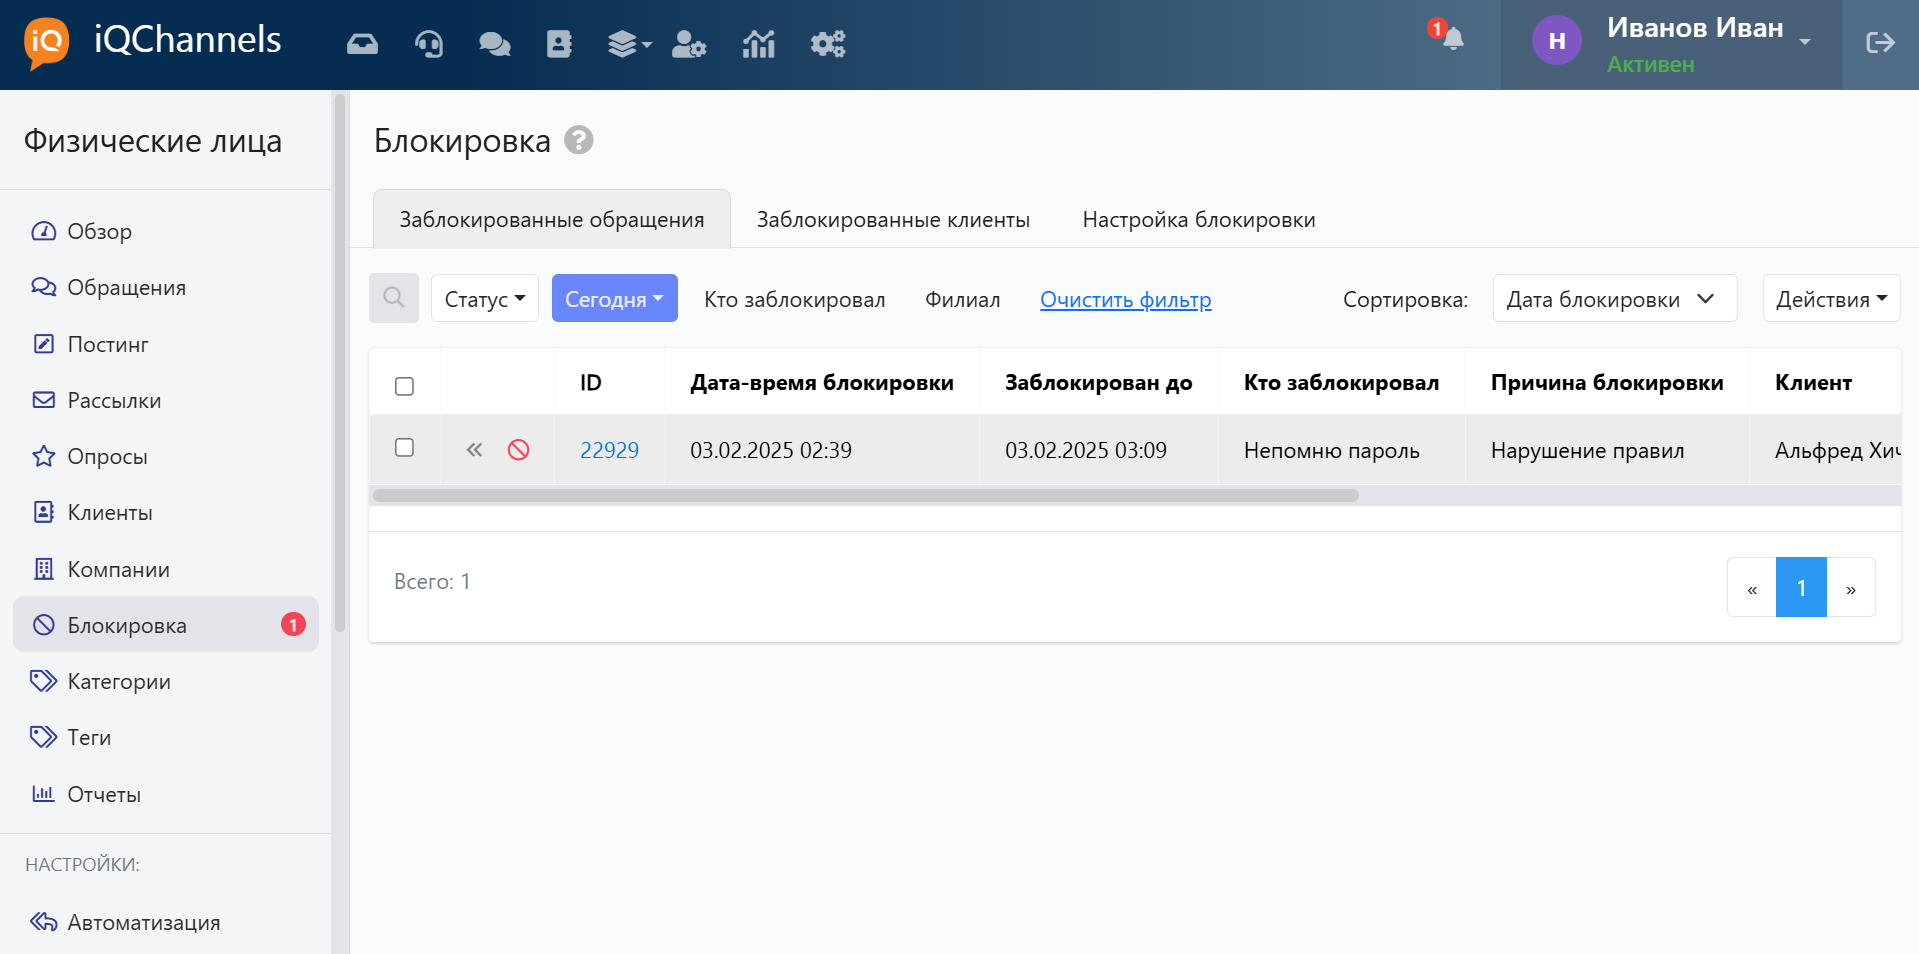Open Категории in the sidebar
Viewport: 1919px width, 954px height.
pyautogui.click(x=165, y=681)
